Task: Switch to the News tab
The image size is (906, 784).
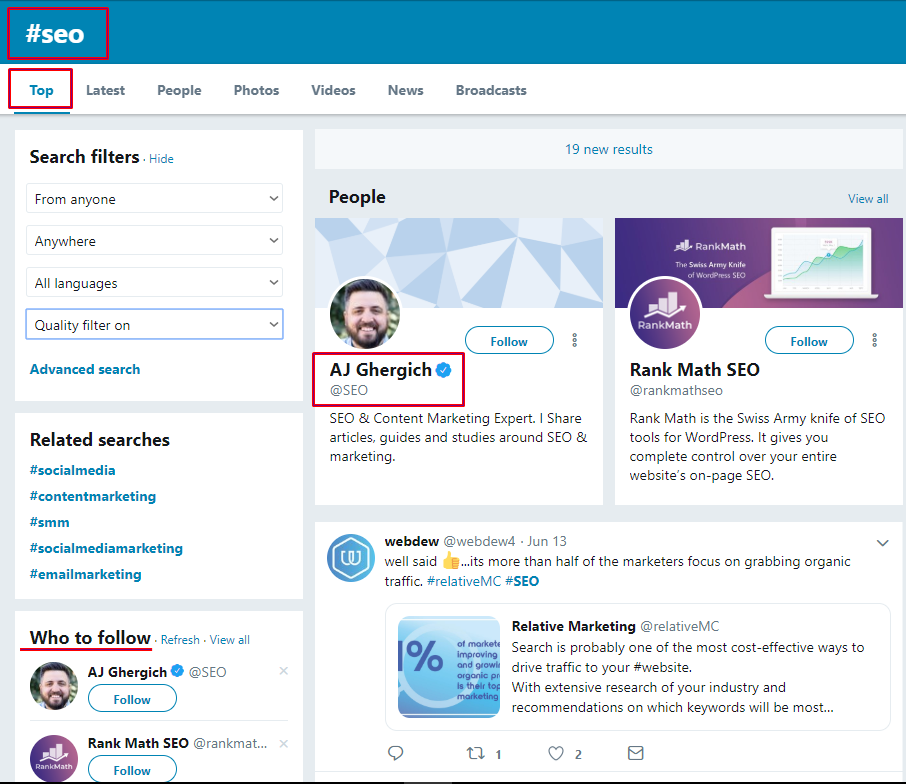Action: (406, 90)
